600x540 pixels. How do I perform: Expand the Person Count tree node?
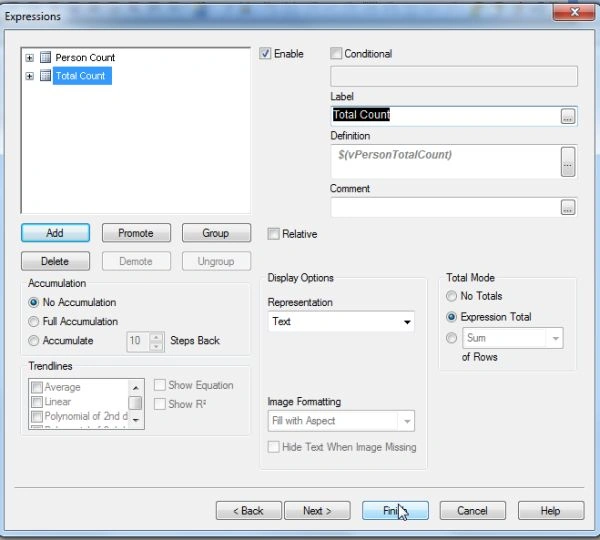(29, 58)
